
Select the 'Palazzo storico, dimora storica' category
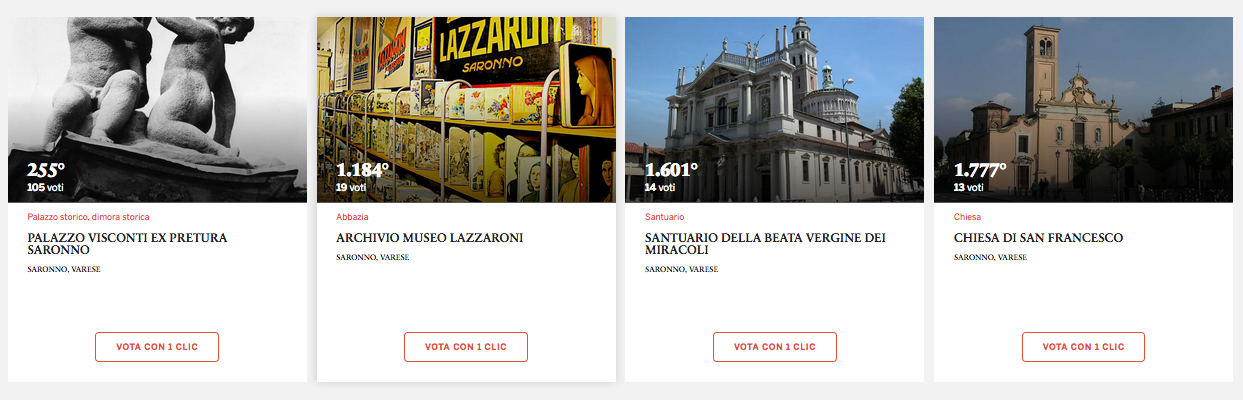[x=88, y=217]
